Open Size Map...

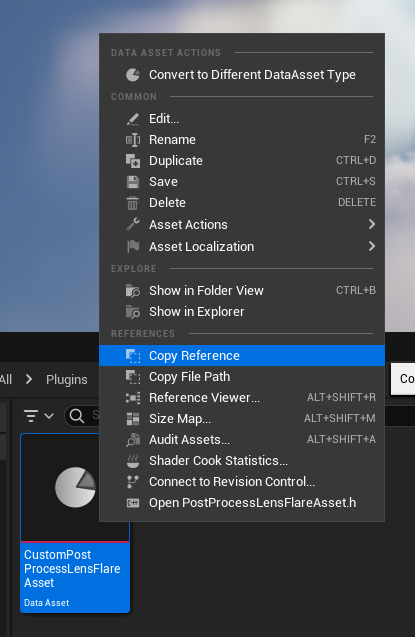click(x=242, y=419)
